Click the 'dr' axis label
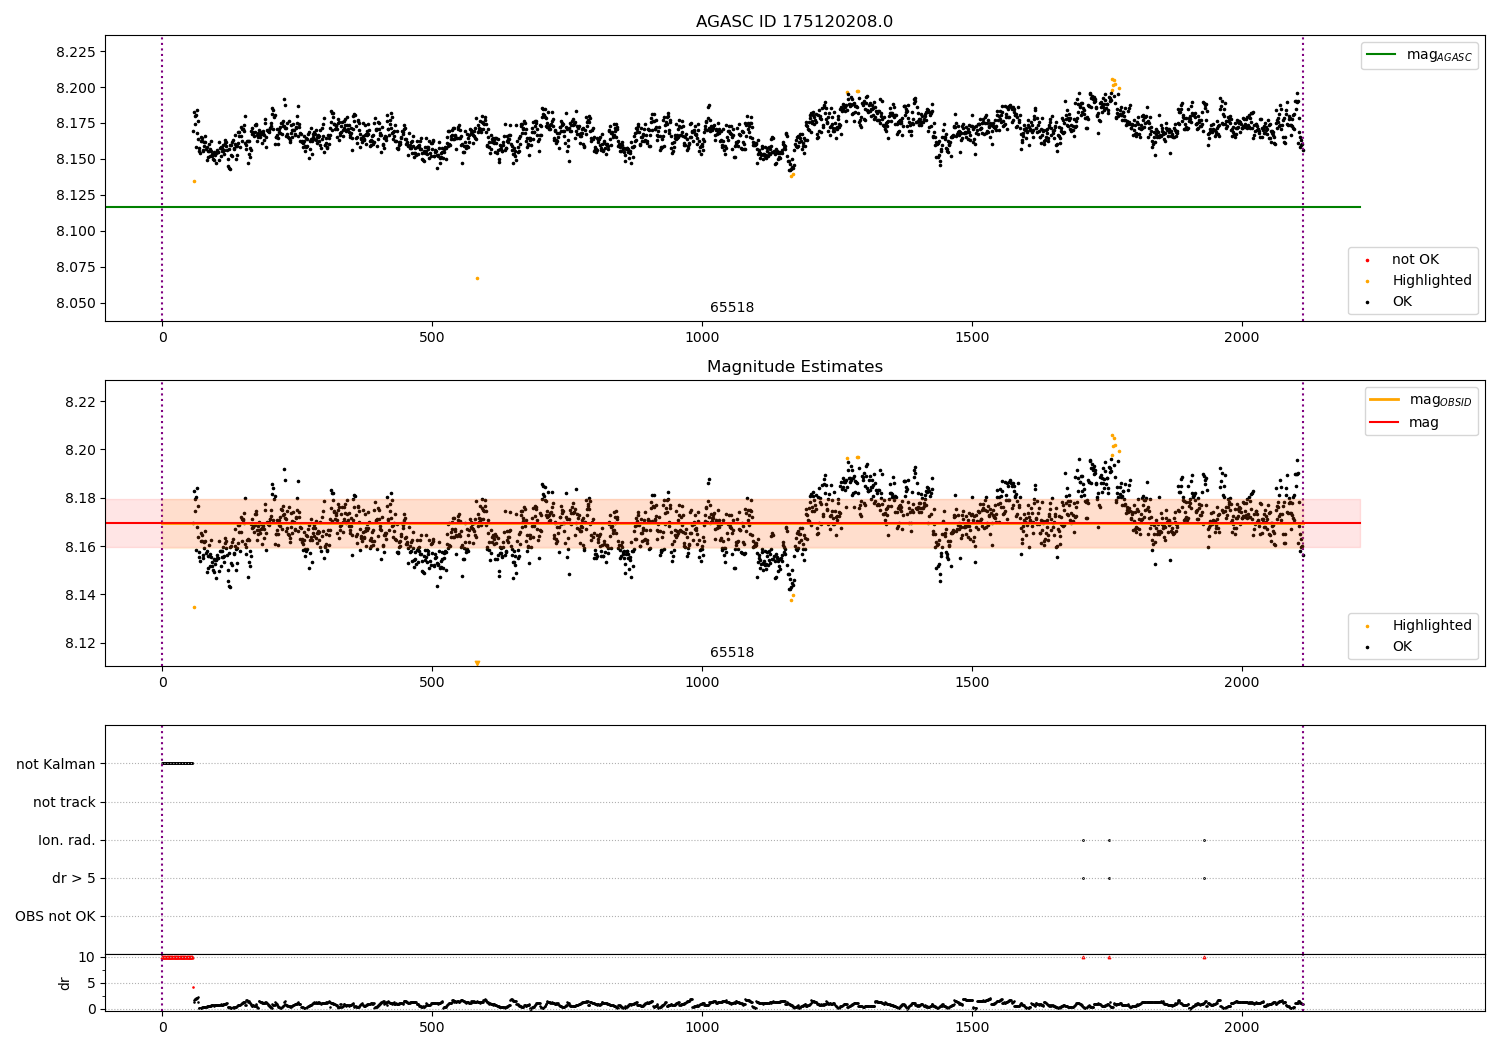Viewport: 1500px width, 1050px height. (x=65, y=983)
